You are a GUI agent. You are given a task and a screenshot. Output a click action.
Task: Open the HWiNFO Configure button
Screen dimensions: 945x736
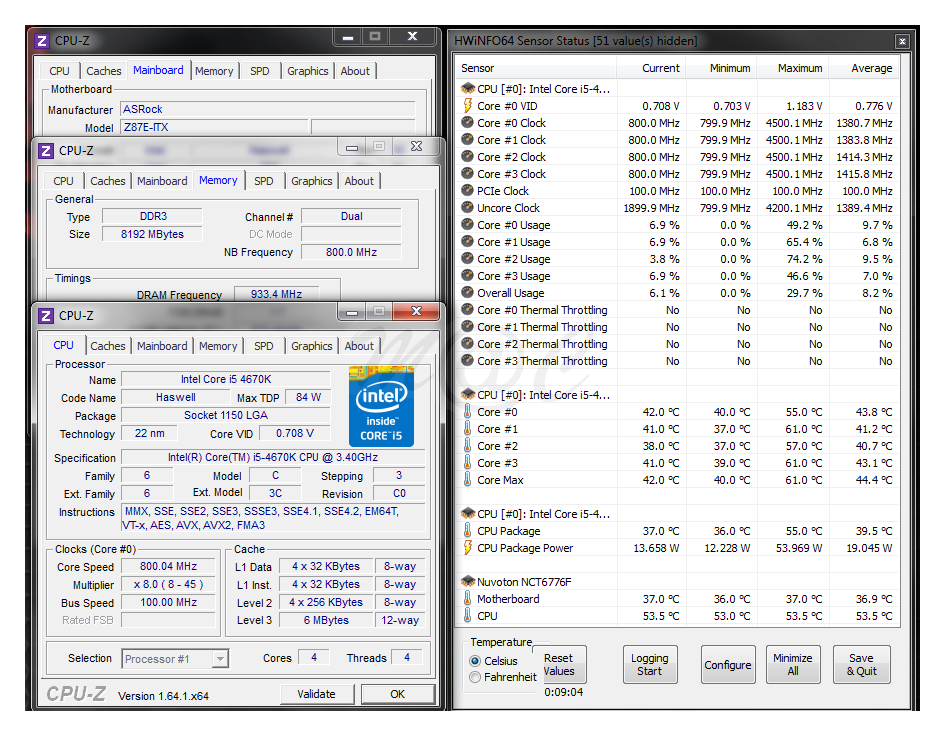(x=727, y=665)
